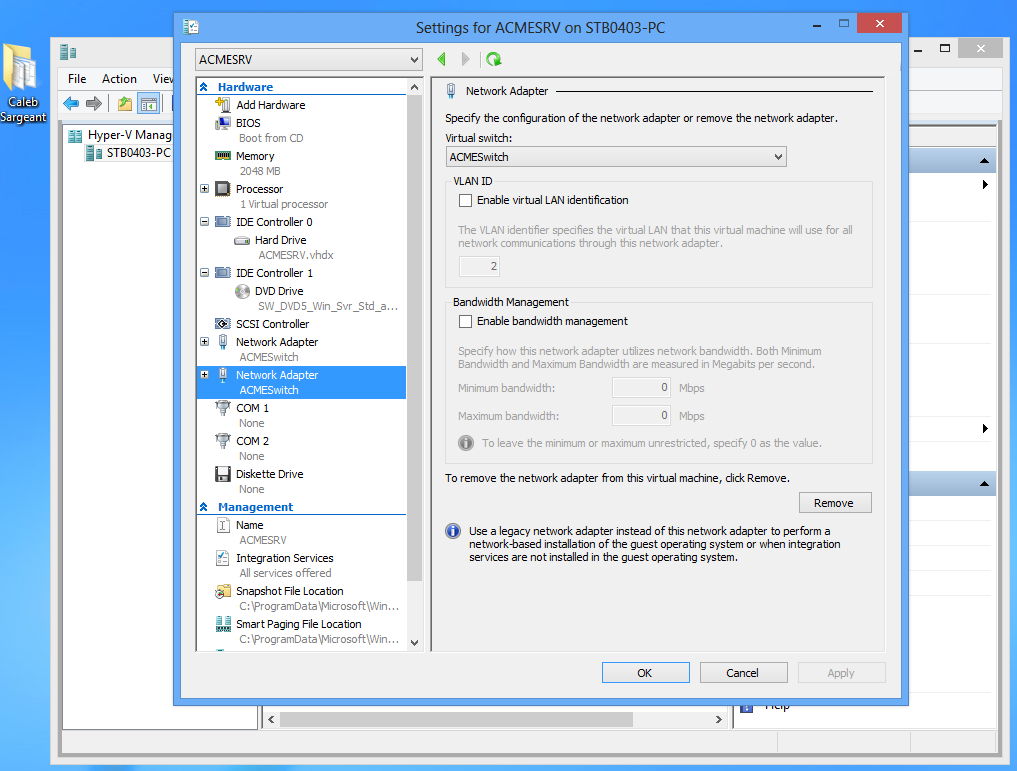Click the hardware list scroll up arrow
This screenshot has width=1017, height=771.
click(414, 87)
